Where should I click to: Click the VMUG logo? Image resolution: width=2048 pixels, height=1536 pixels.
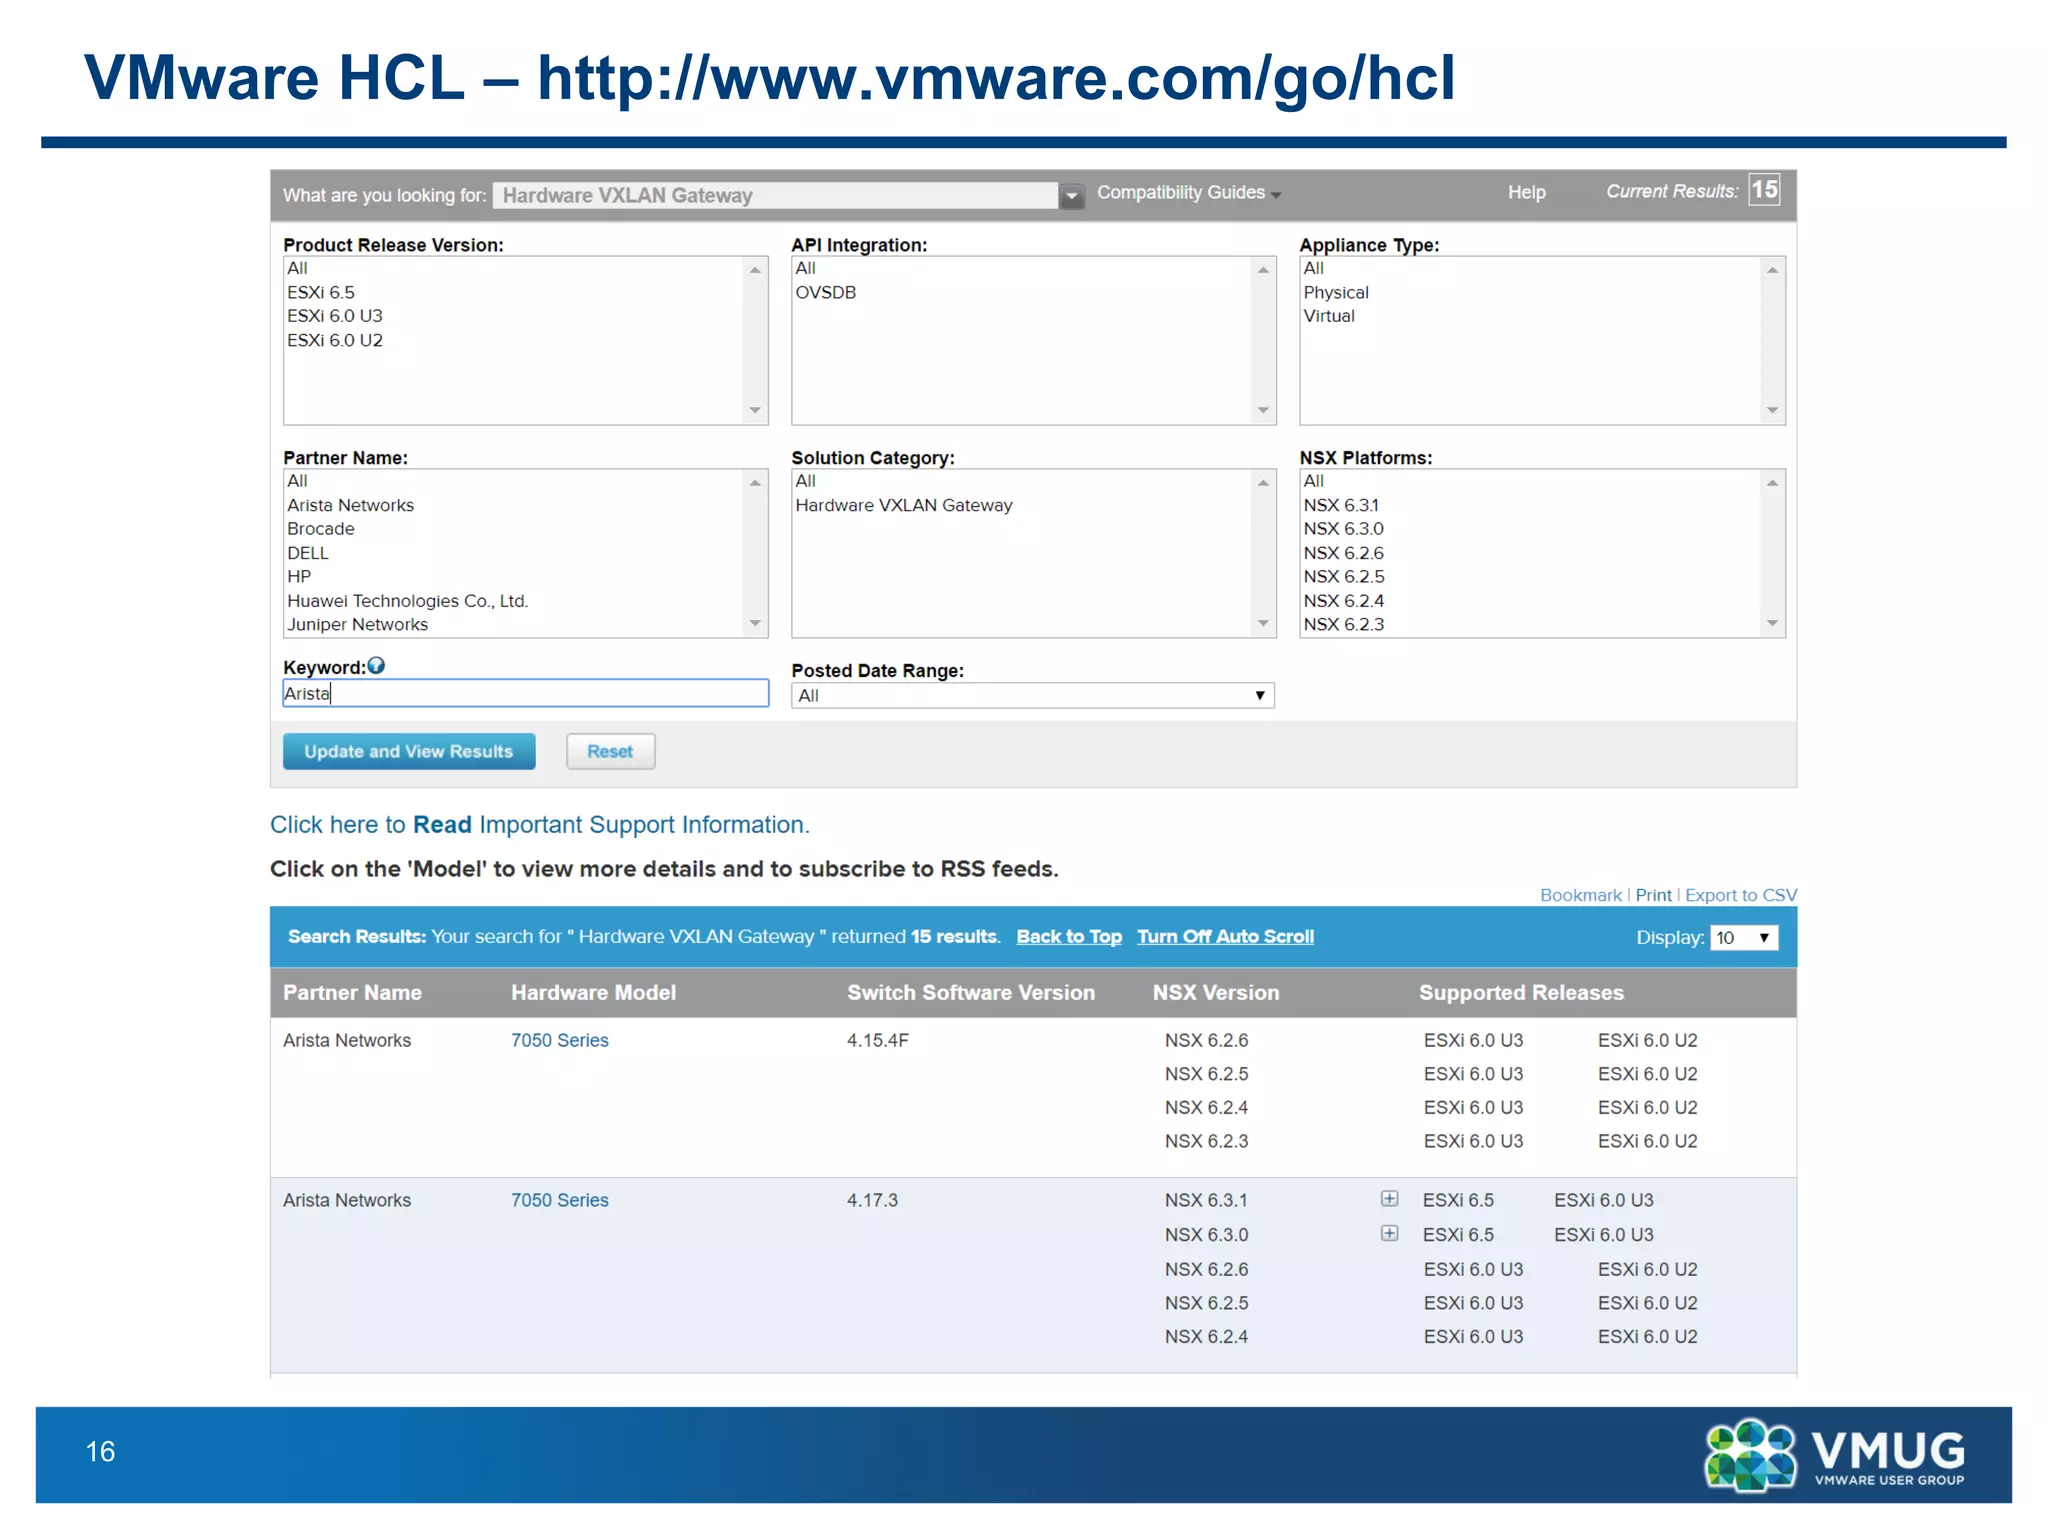click(1836, 1456)
